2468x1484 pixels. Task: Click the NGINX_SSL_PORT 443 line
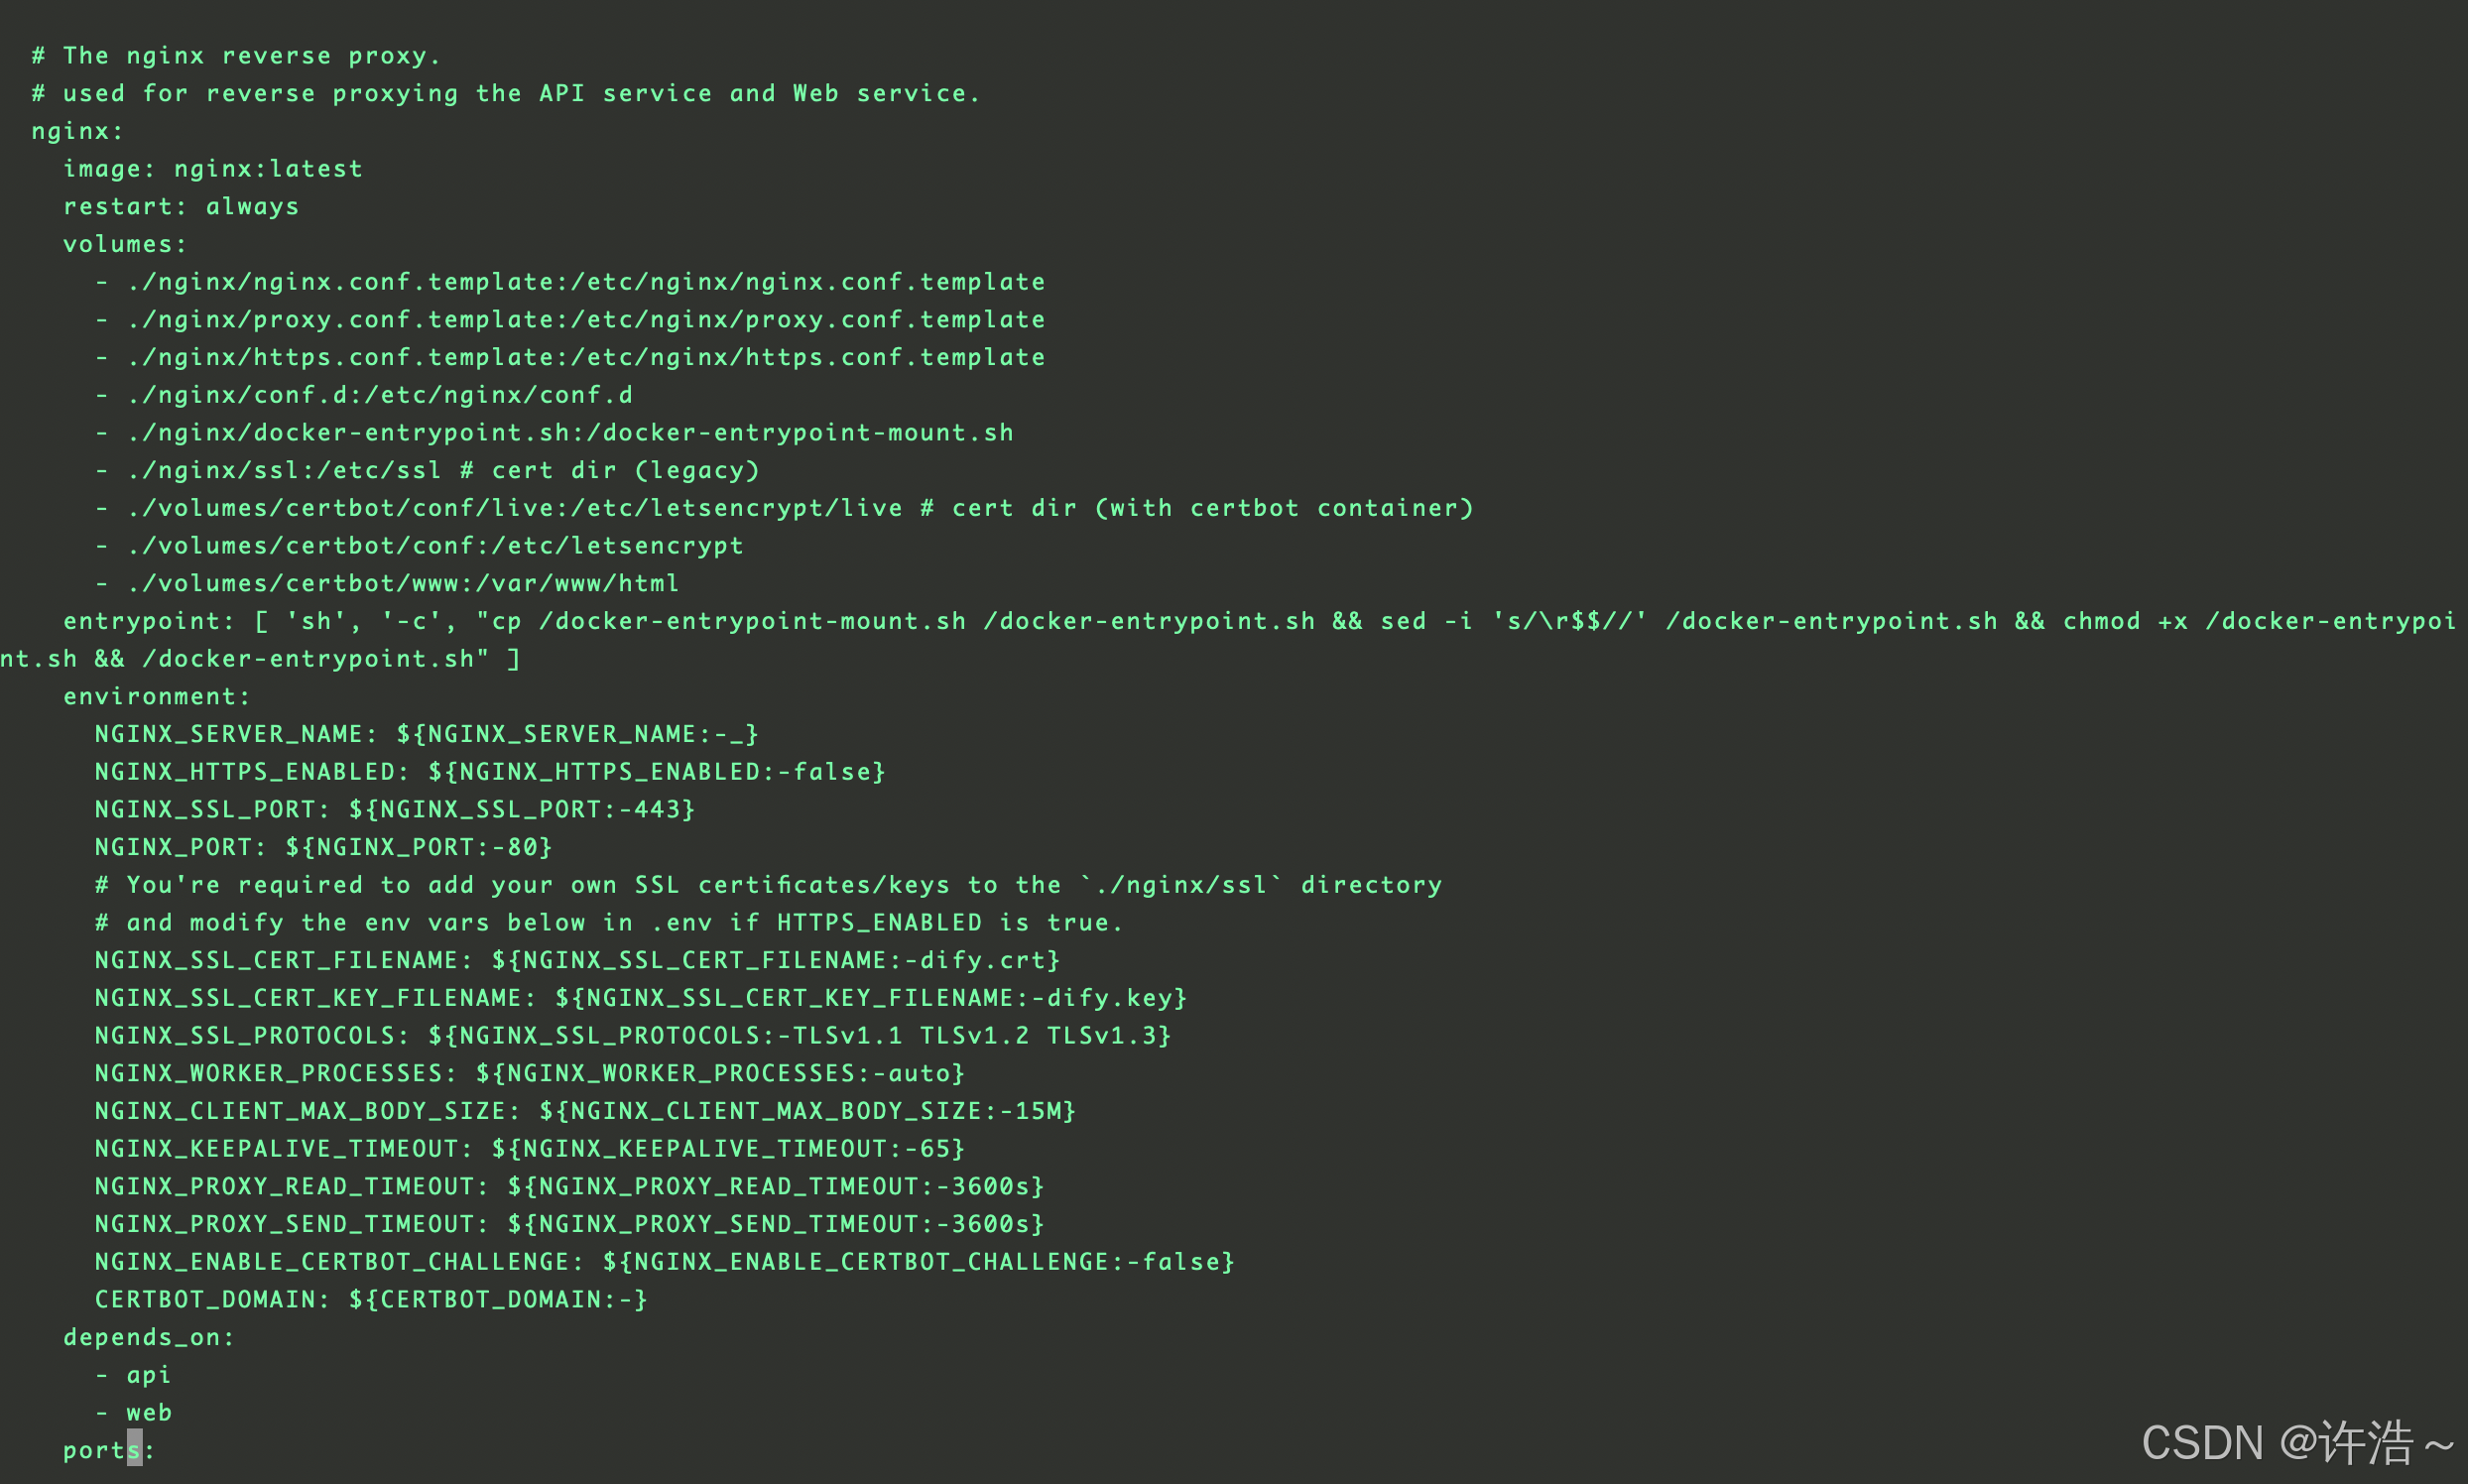[395, 810]
